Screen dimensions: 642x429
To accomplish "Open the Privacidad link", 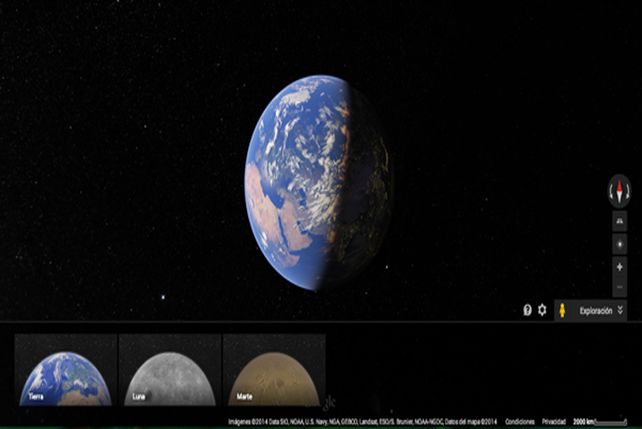I will click(554, 421).
